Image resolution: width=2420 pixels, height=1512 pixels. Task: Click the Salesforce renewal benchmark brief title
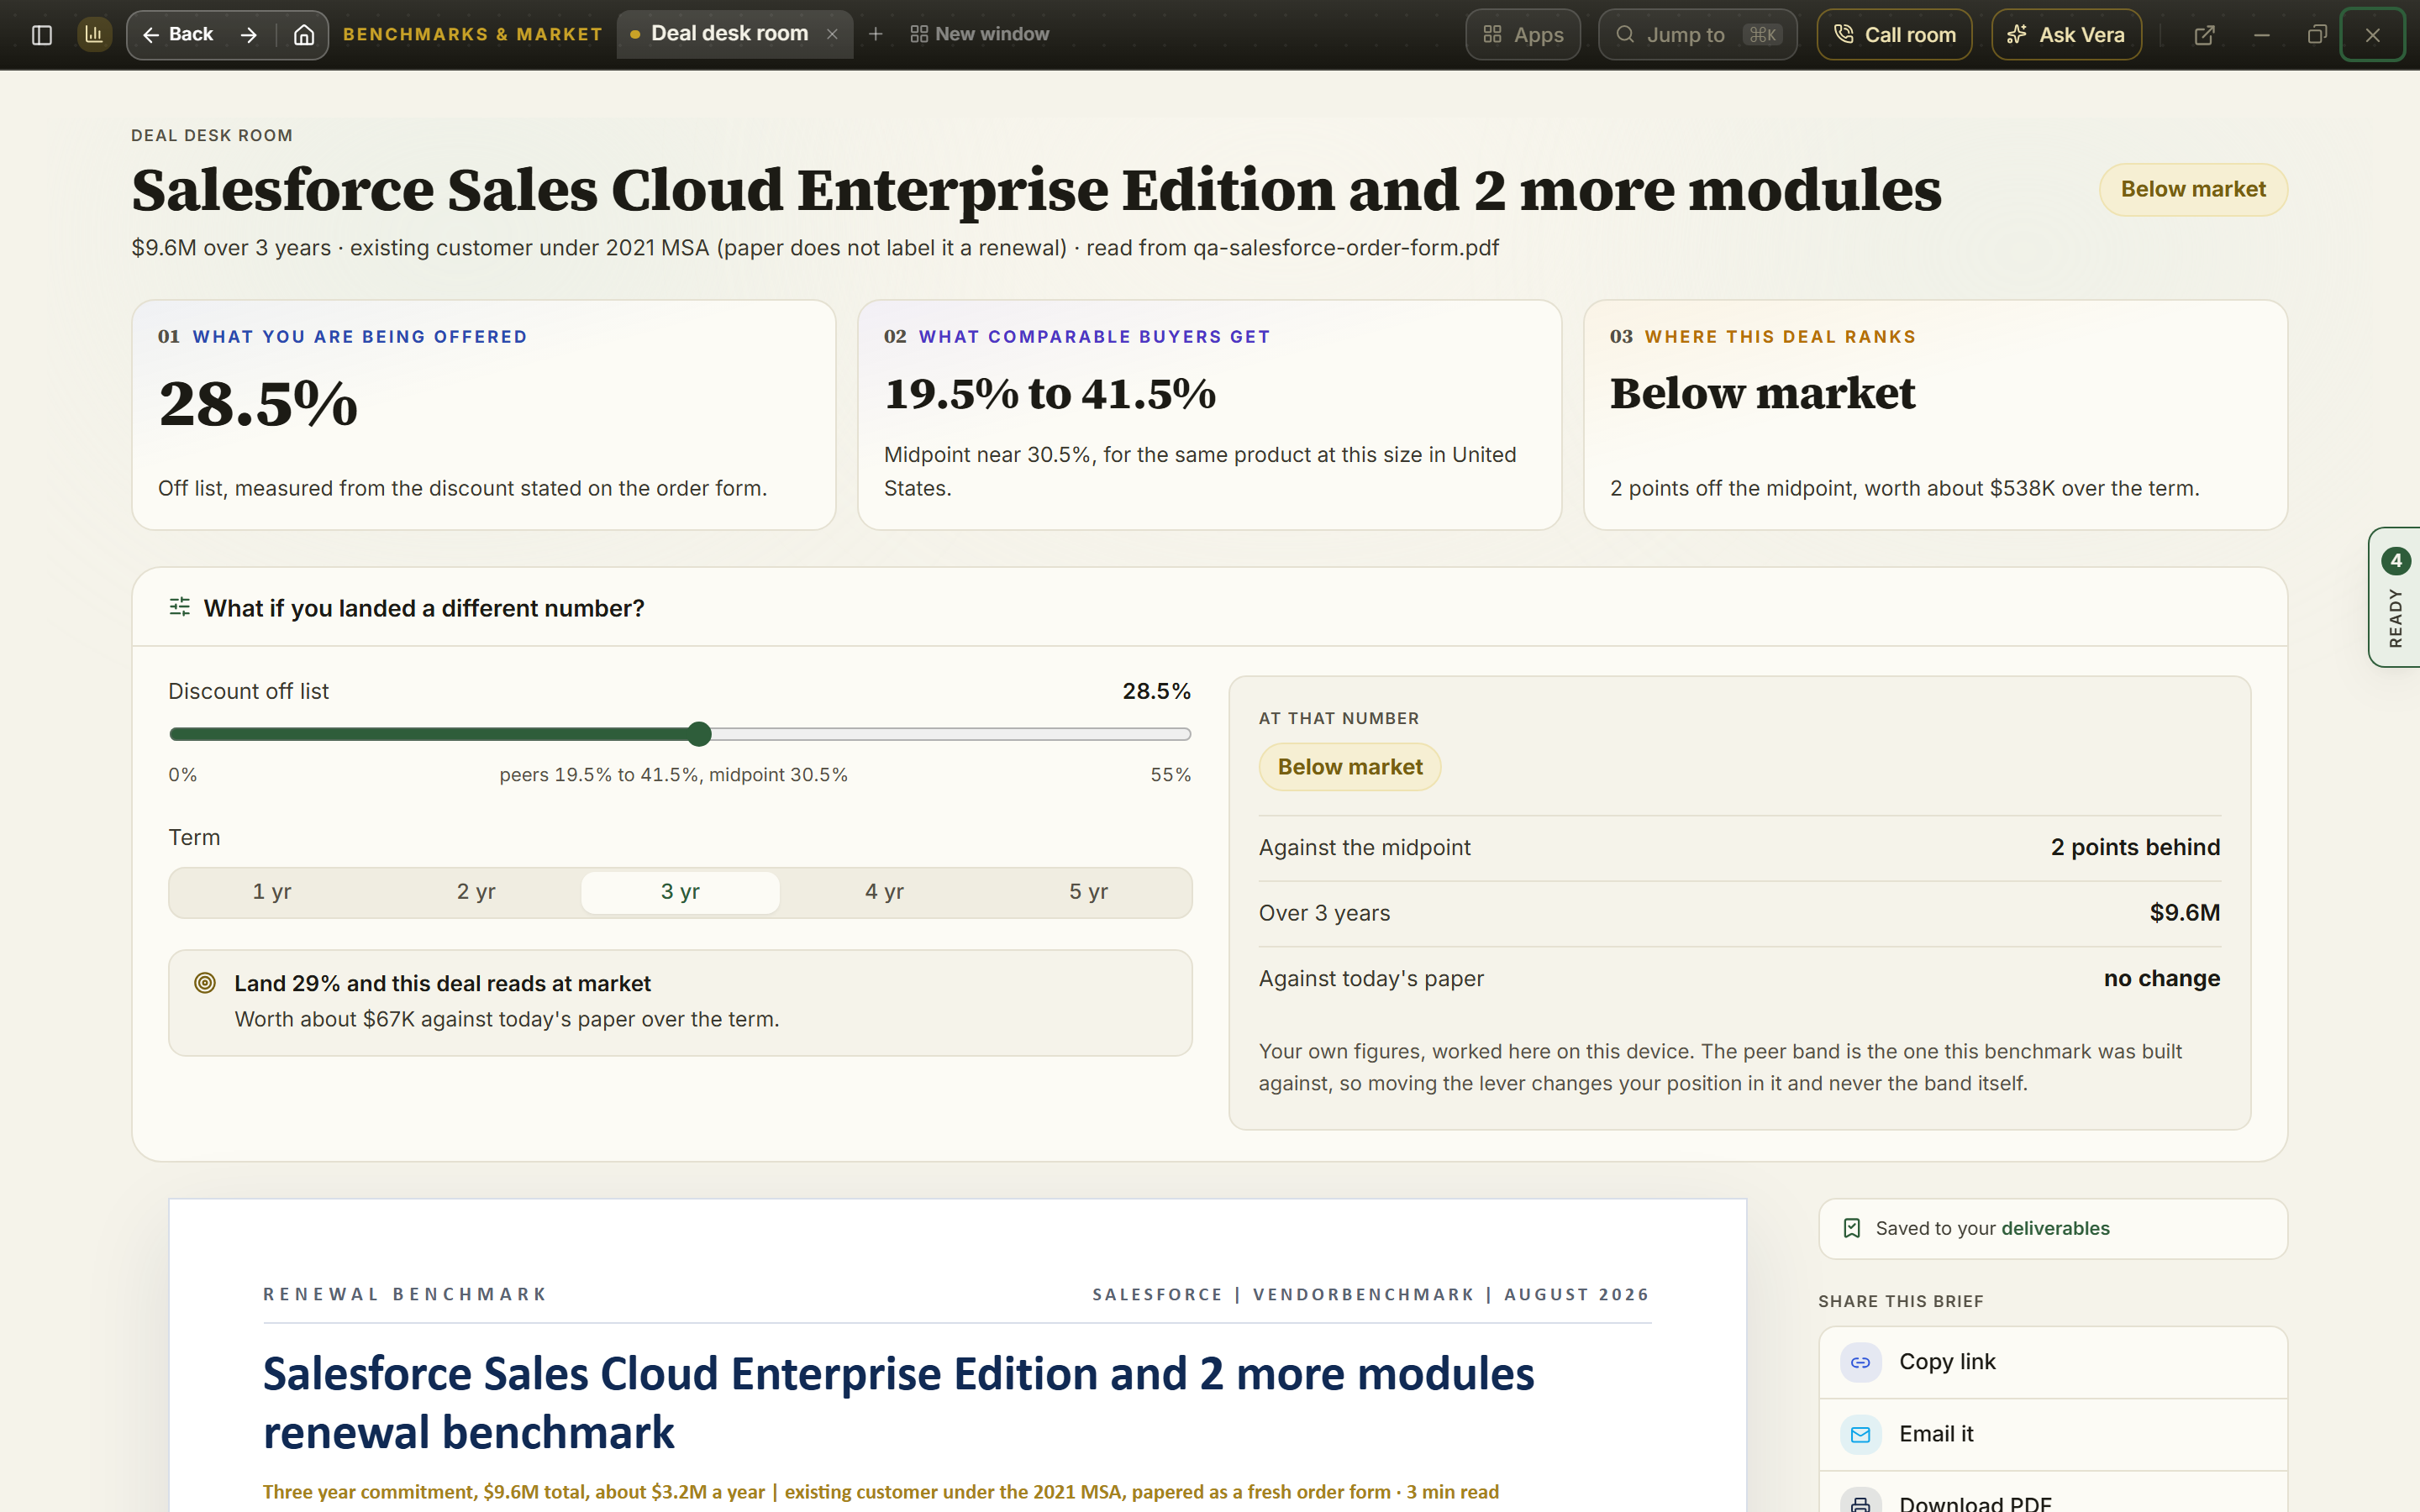(898, 1403)
